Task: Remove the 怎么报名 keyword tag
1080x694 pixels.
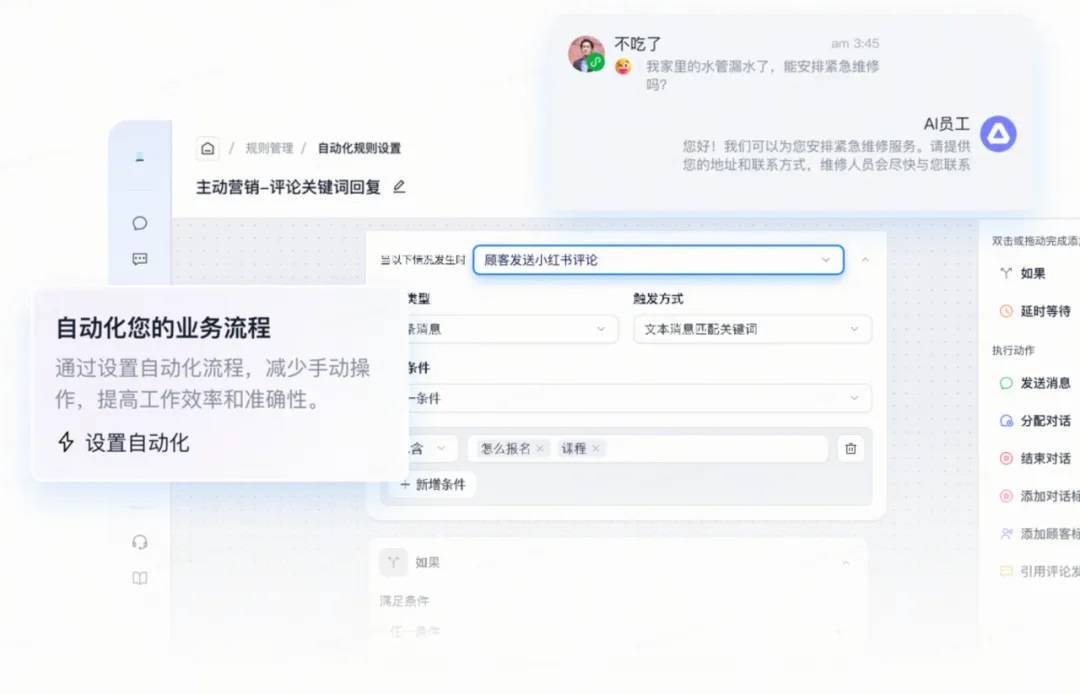Action: 540,449
